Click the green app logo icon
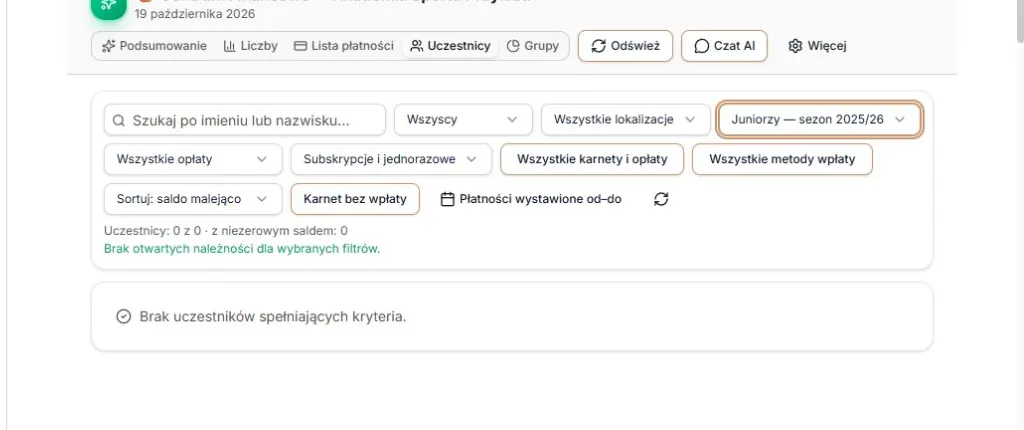This screenshot has height=430, width=1024. point(108,7)
